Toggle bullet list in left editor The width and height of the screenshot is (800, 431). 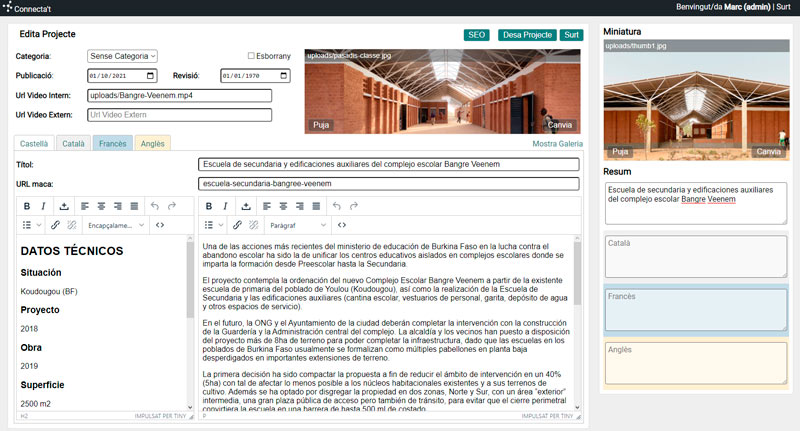(x=27, y=225)
